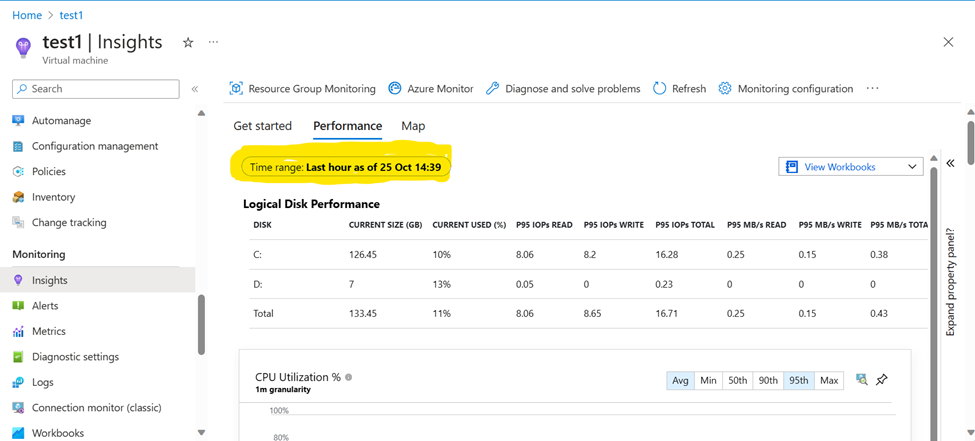The image size is (975, 441).
Task: Pin the CPU Utilization chart to dashboard
Action: pos(882,379)
